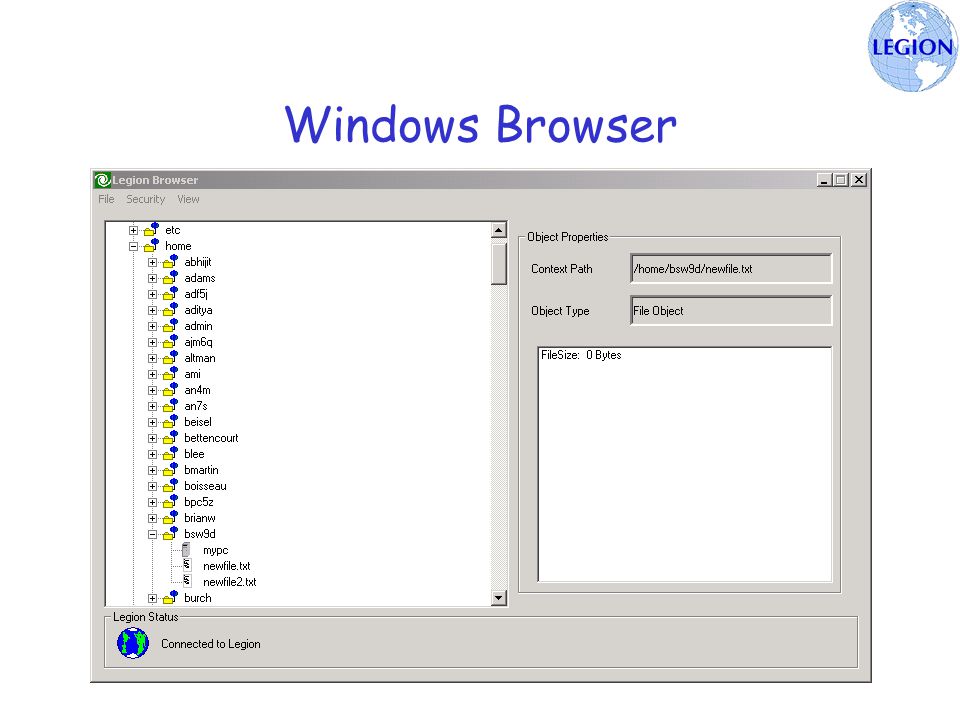
Task: Click the tree scrollbar up arrow
Action: point(499,230)
